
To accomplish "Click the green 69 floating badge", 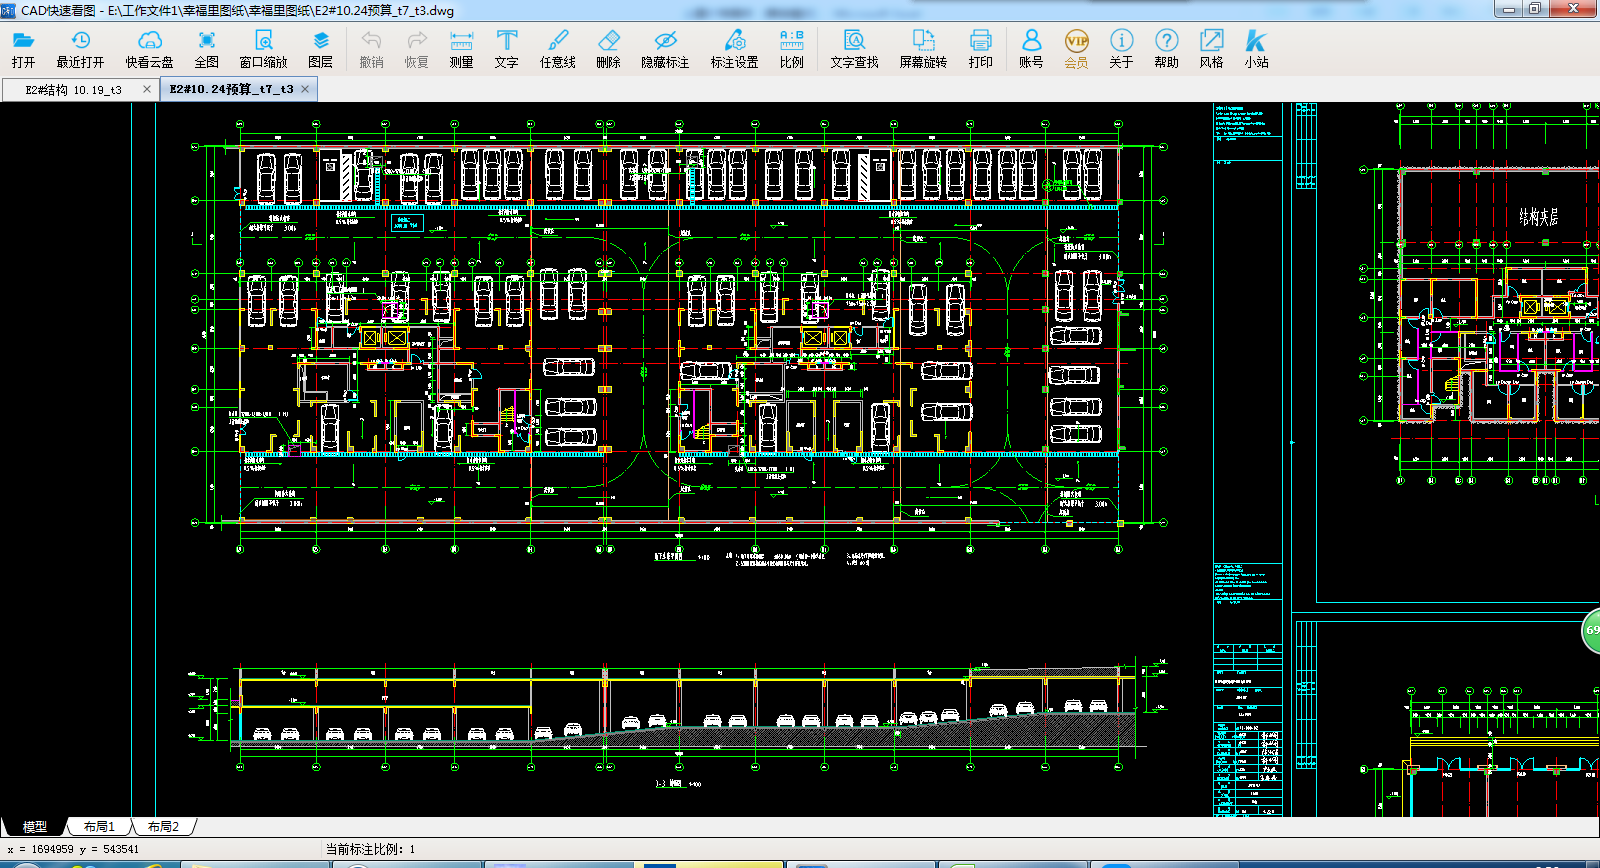I will (x=1591, y=631).
